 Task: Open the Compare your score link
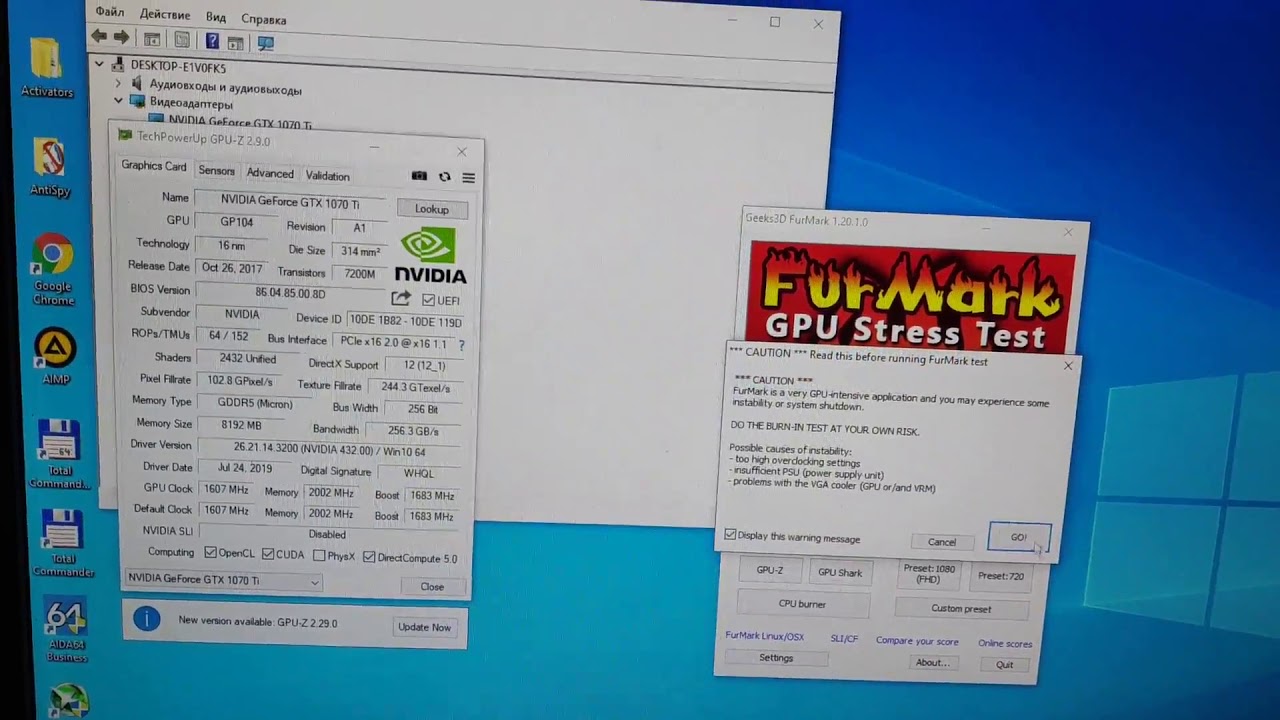917,641
